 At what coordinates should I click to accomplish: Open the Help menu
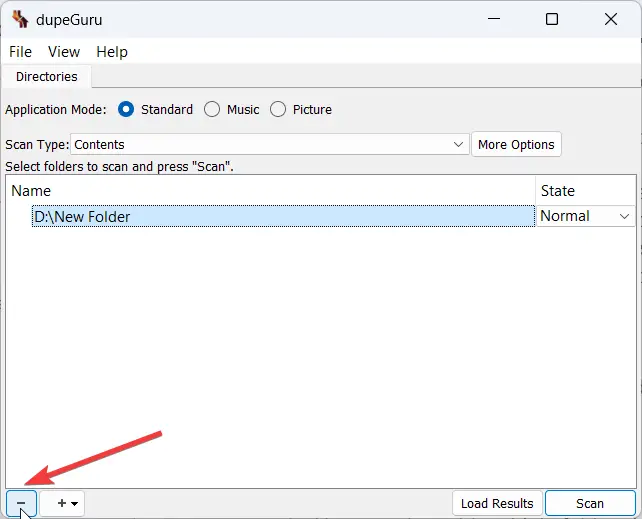[x=112, y=52]
